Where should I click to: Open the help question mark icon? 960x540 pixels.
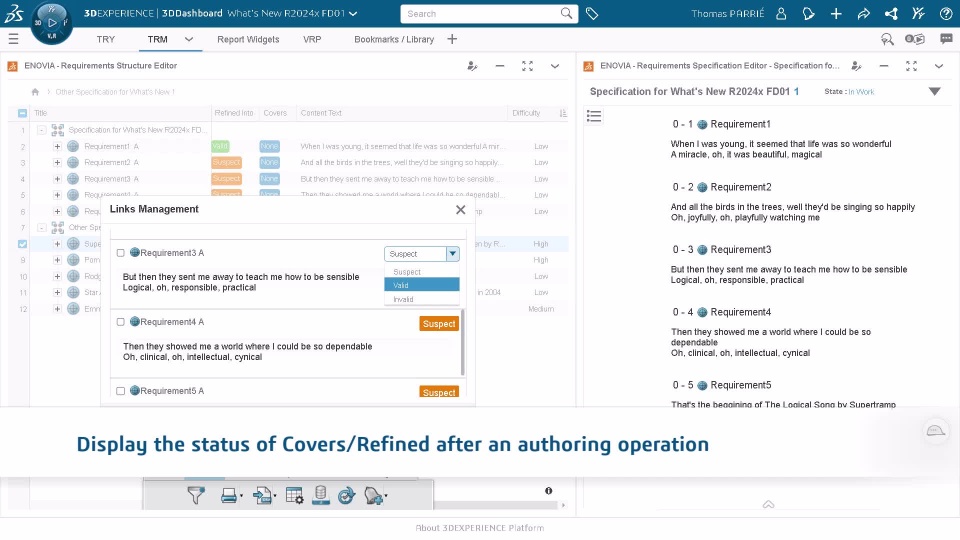[x=946, y=13]
